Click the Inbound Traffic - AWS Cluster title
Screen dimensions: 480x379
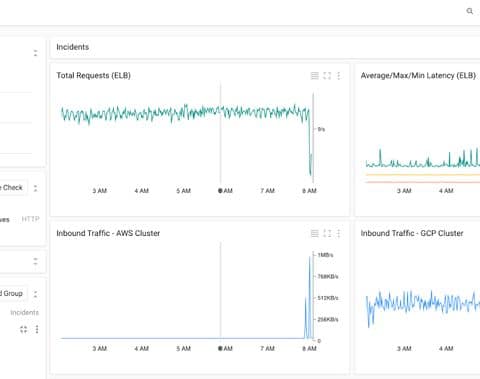[108, 233]
